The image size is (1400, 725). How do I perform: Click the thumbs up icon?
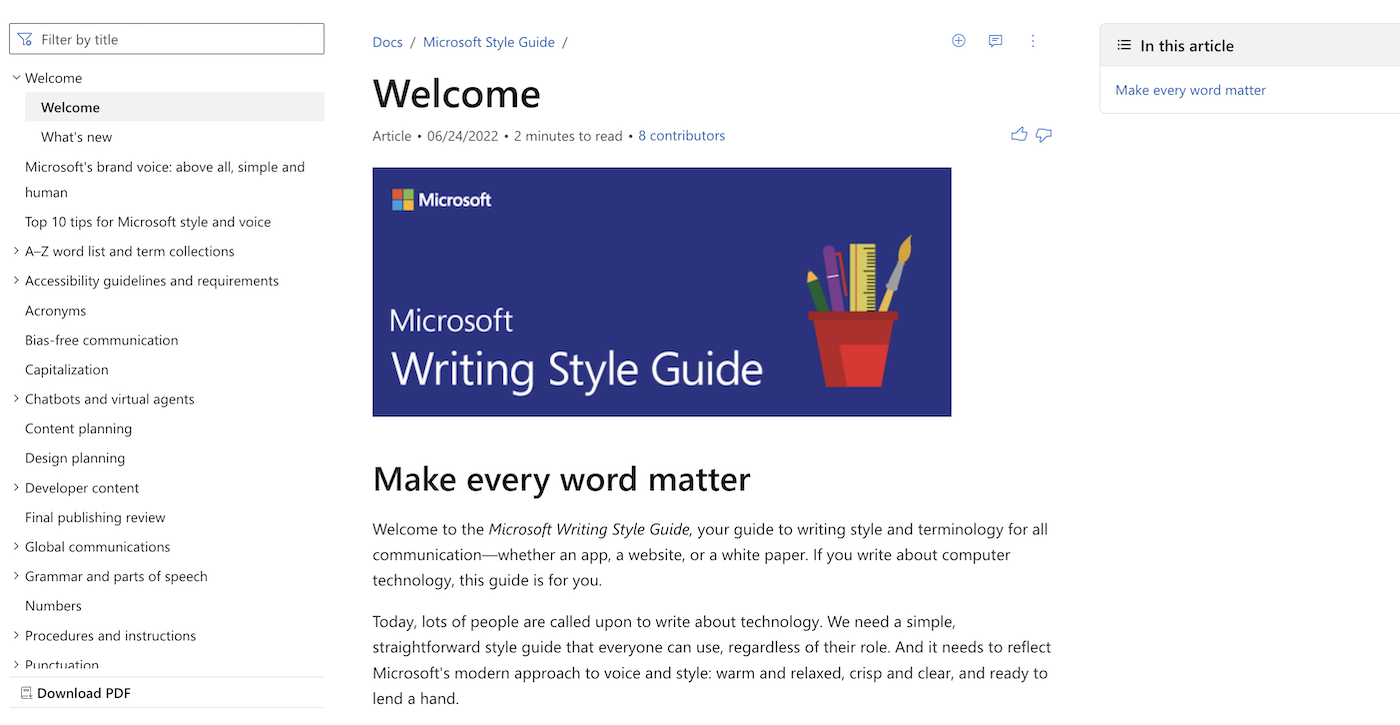tap(1019, 134)
